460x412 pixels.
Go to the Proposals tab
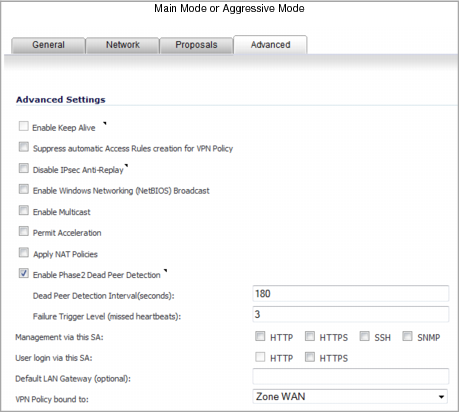pos(196,45)
